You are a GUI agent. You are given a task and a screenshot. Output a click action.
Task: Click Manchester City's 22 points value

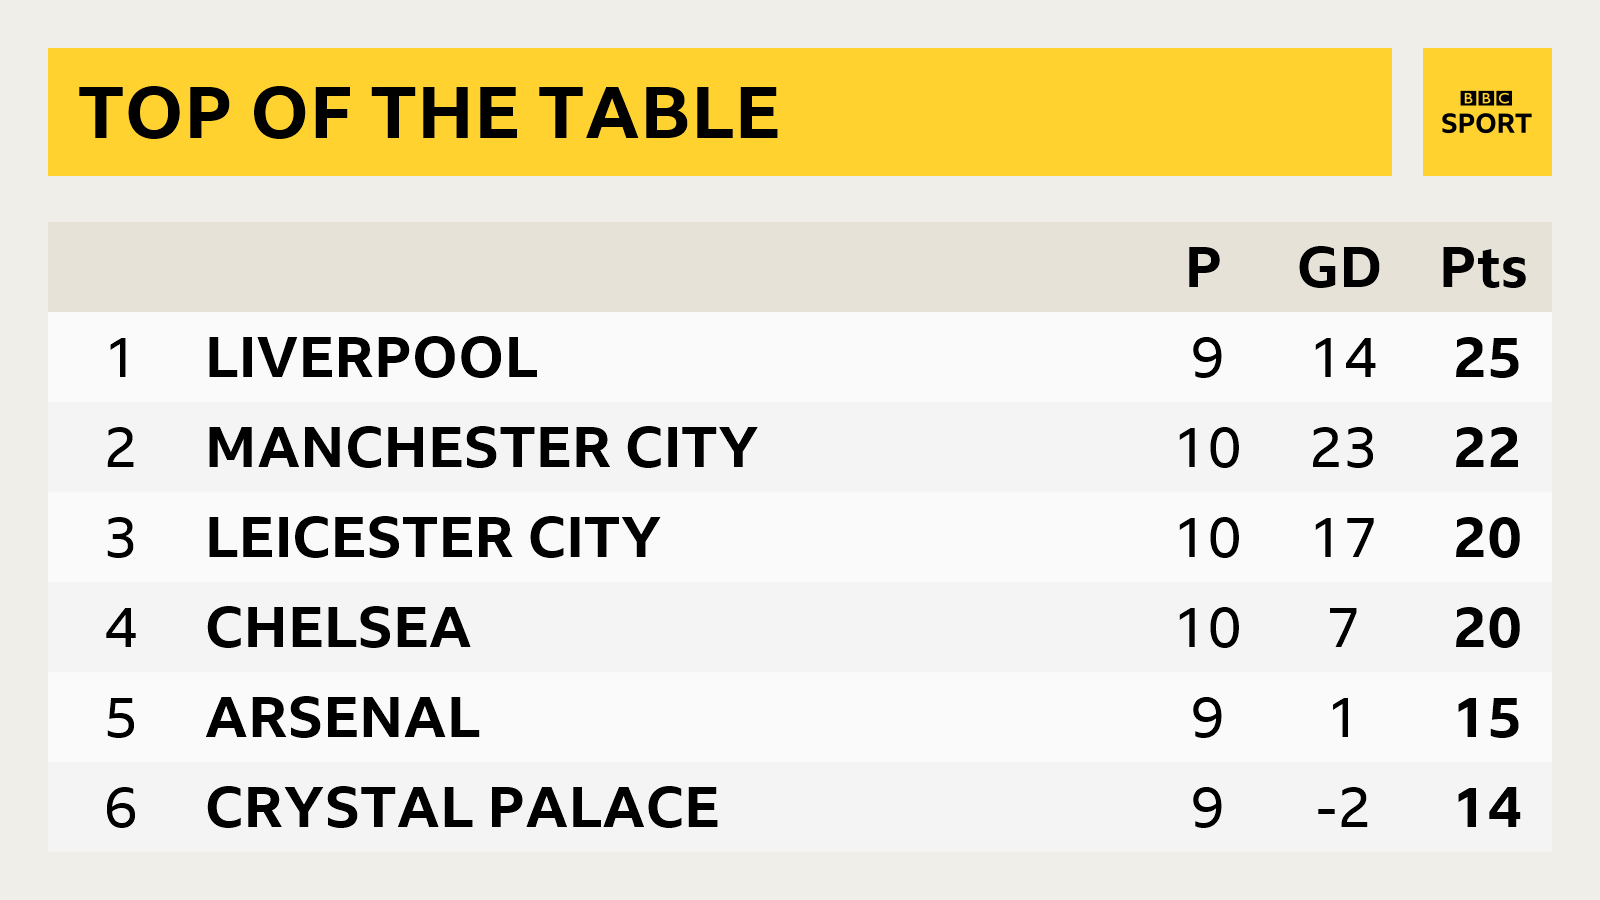[1487, 447]
